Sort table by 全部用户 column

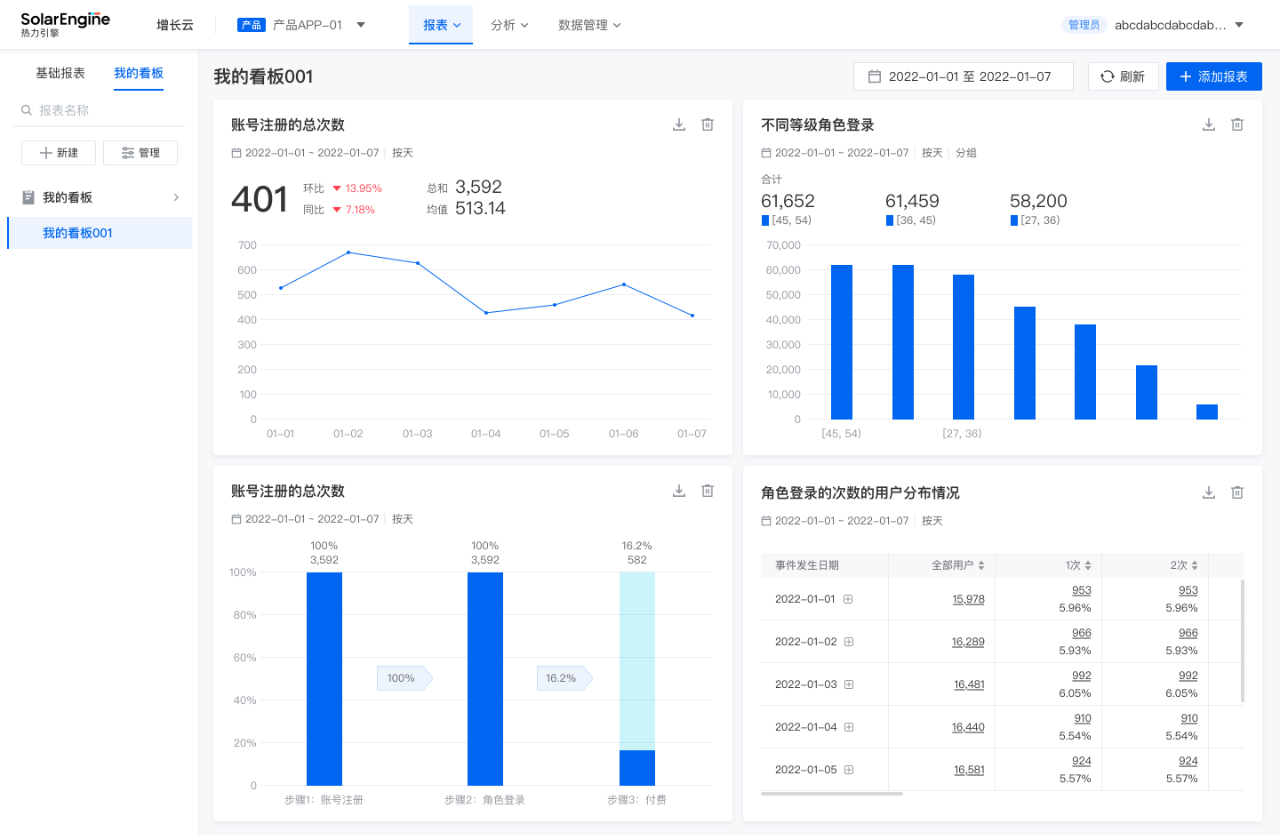point(981,566)
